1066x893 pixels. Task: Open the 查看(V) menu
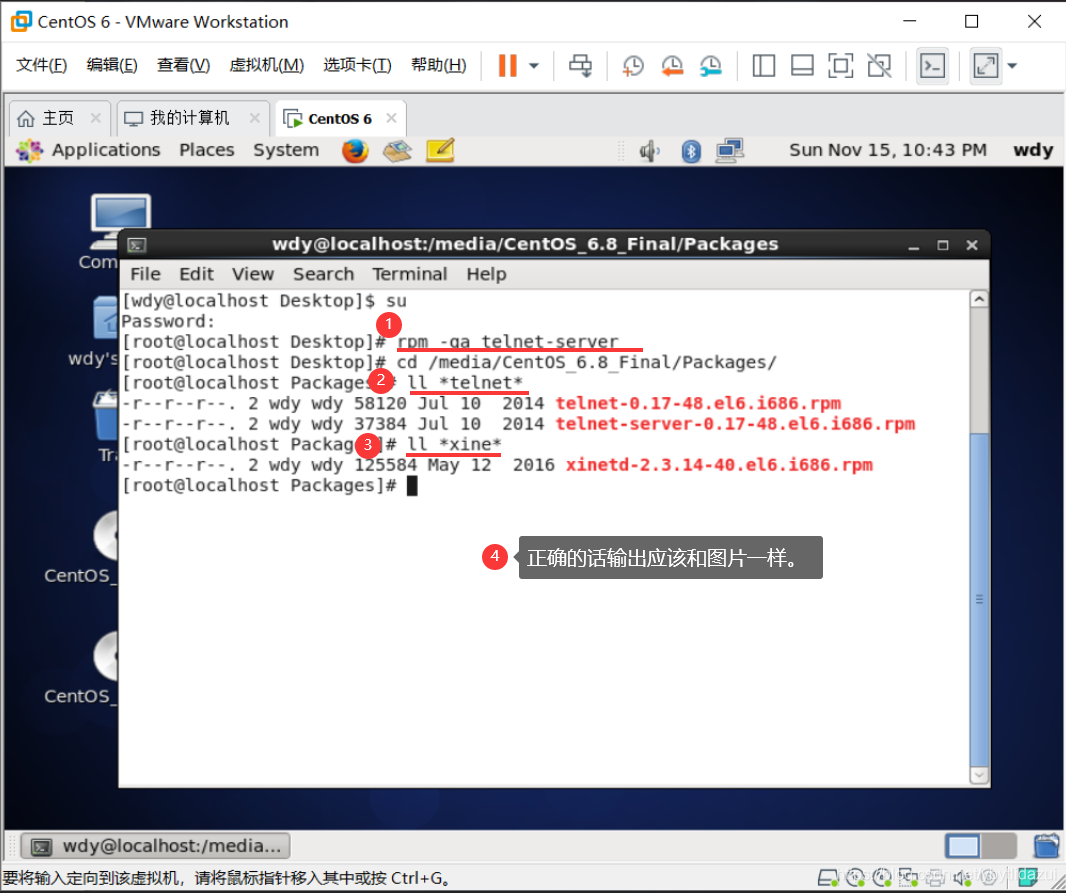pyautogui.click(x=184, y=65)
